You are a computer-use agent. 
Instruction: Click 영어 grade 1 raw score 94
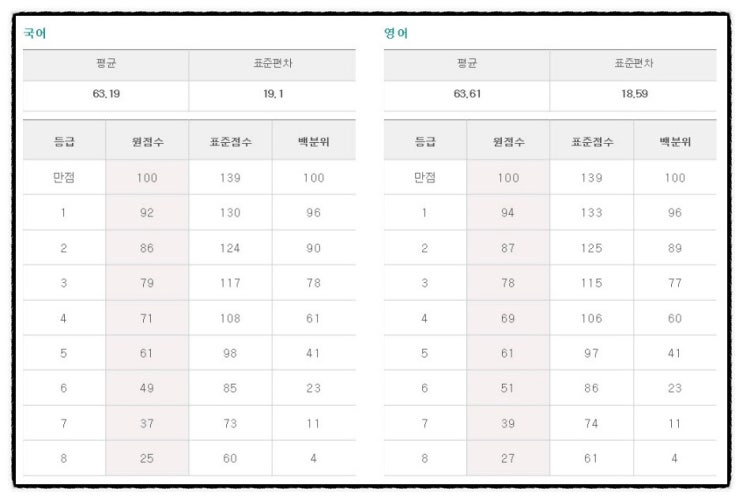click(508, 213)
